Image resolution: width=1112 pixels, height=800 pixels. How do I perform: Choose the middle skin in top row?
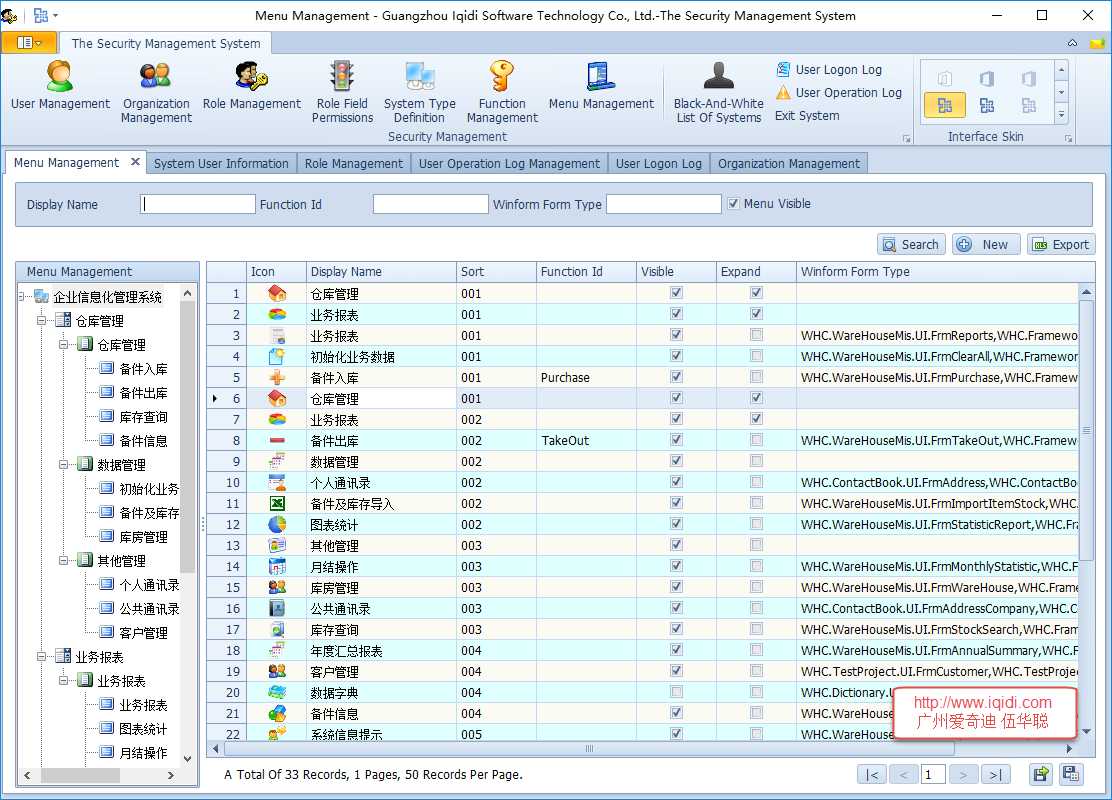tap(986, 78)
